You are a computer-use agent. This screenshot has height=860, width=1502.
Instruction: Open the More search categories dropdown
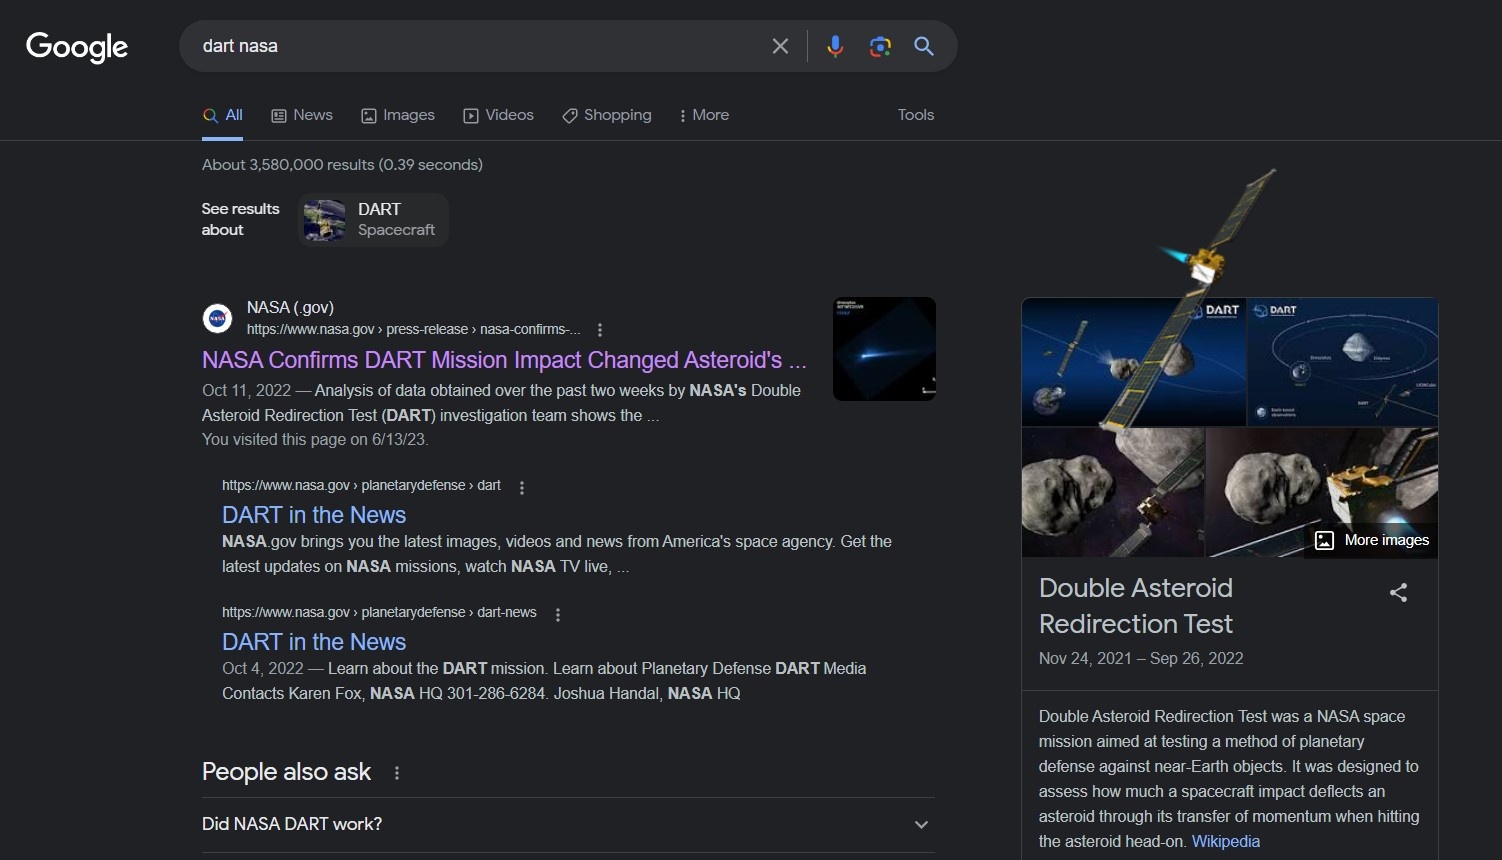703,115
